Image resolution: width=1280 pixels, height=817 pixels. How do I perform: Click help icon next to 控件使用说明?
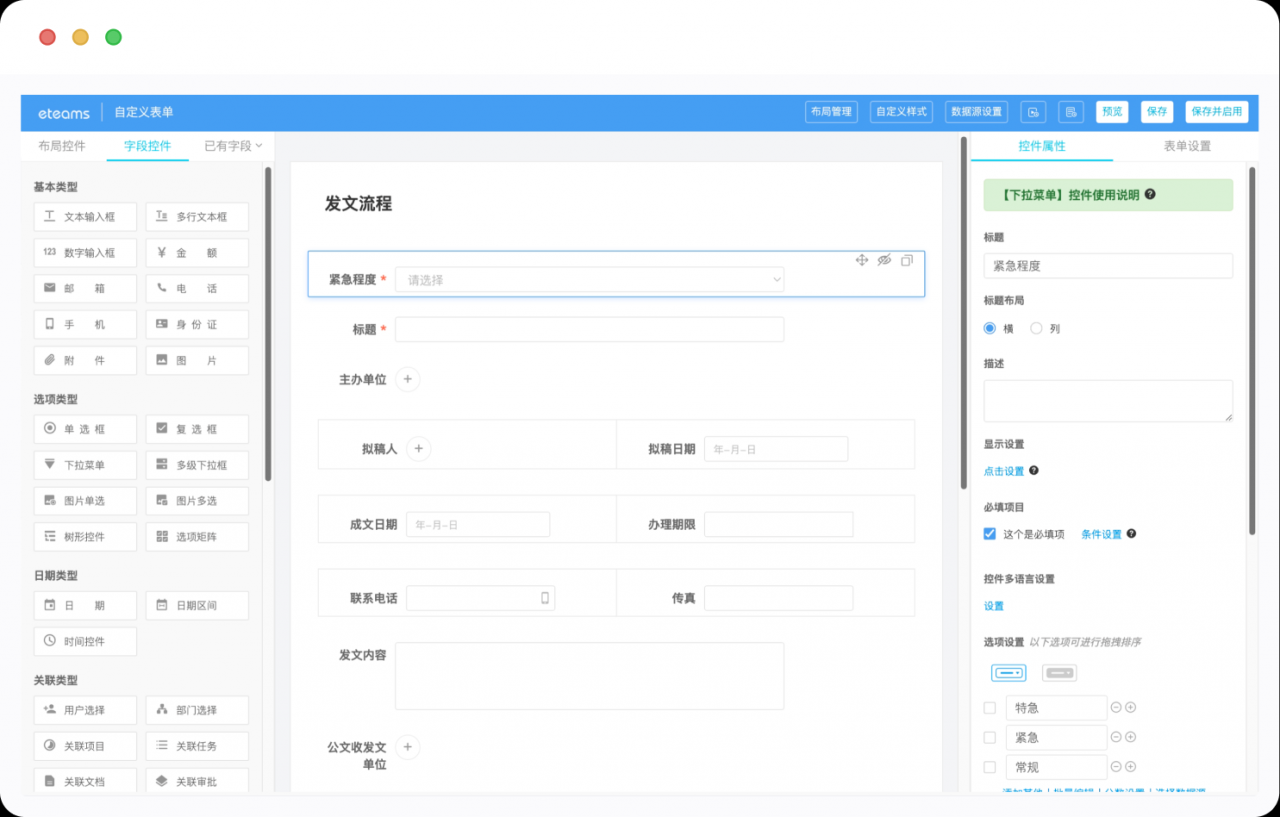[1150, 195]
